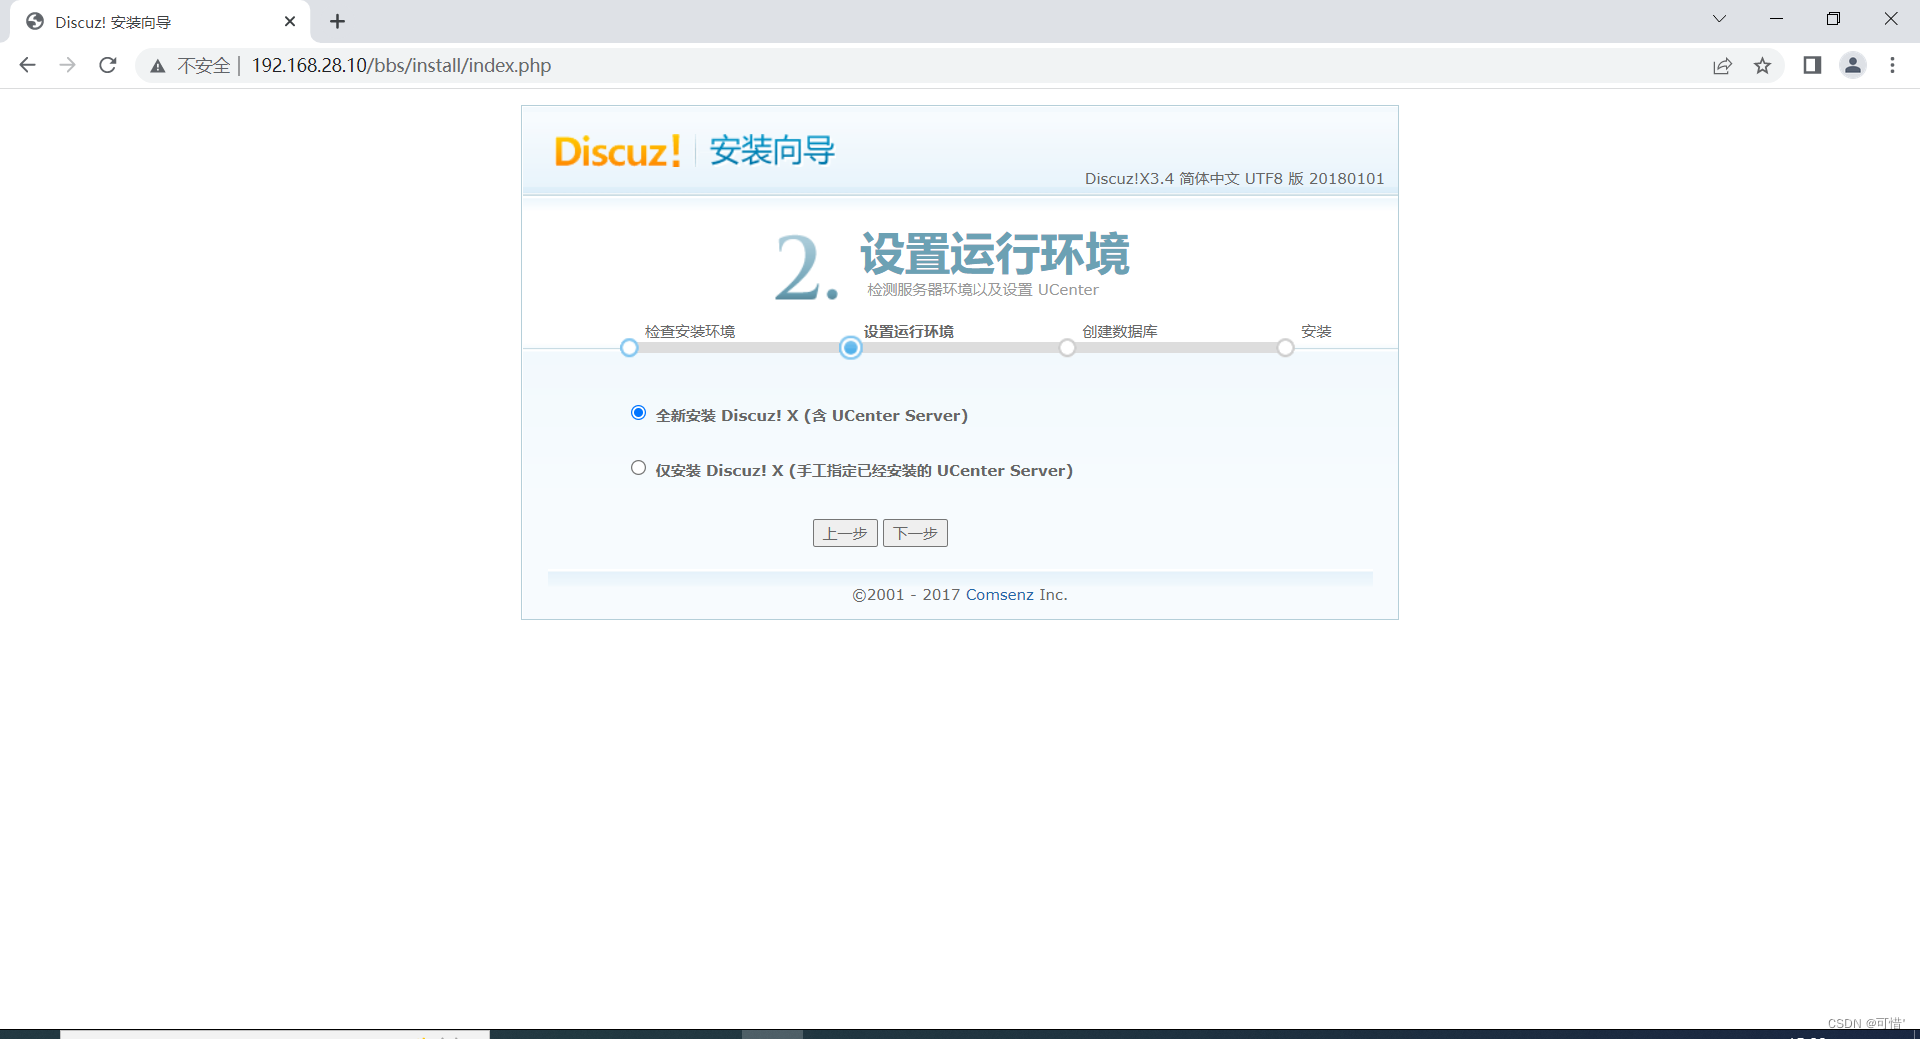1920x1039 pixels.
Task: Open the browser side panel icon
Action: click(x=1812, y=65)
